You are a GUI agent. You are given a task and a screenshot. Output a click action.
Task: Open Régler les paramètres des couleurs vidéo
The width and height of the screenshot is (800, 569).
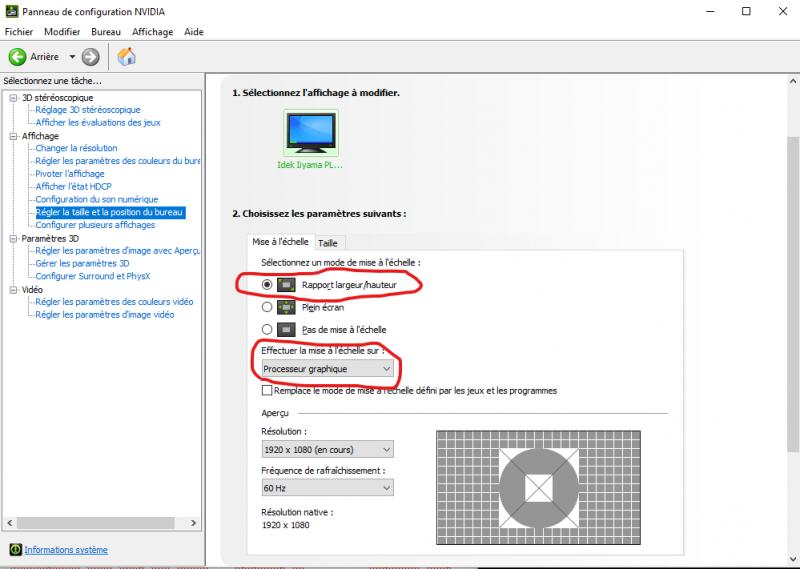pyautogui.click(x=114, y=302)
